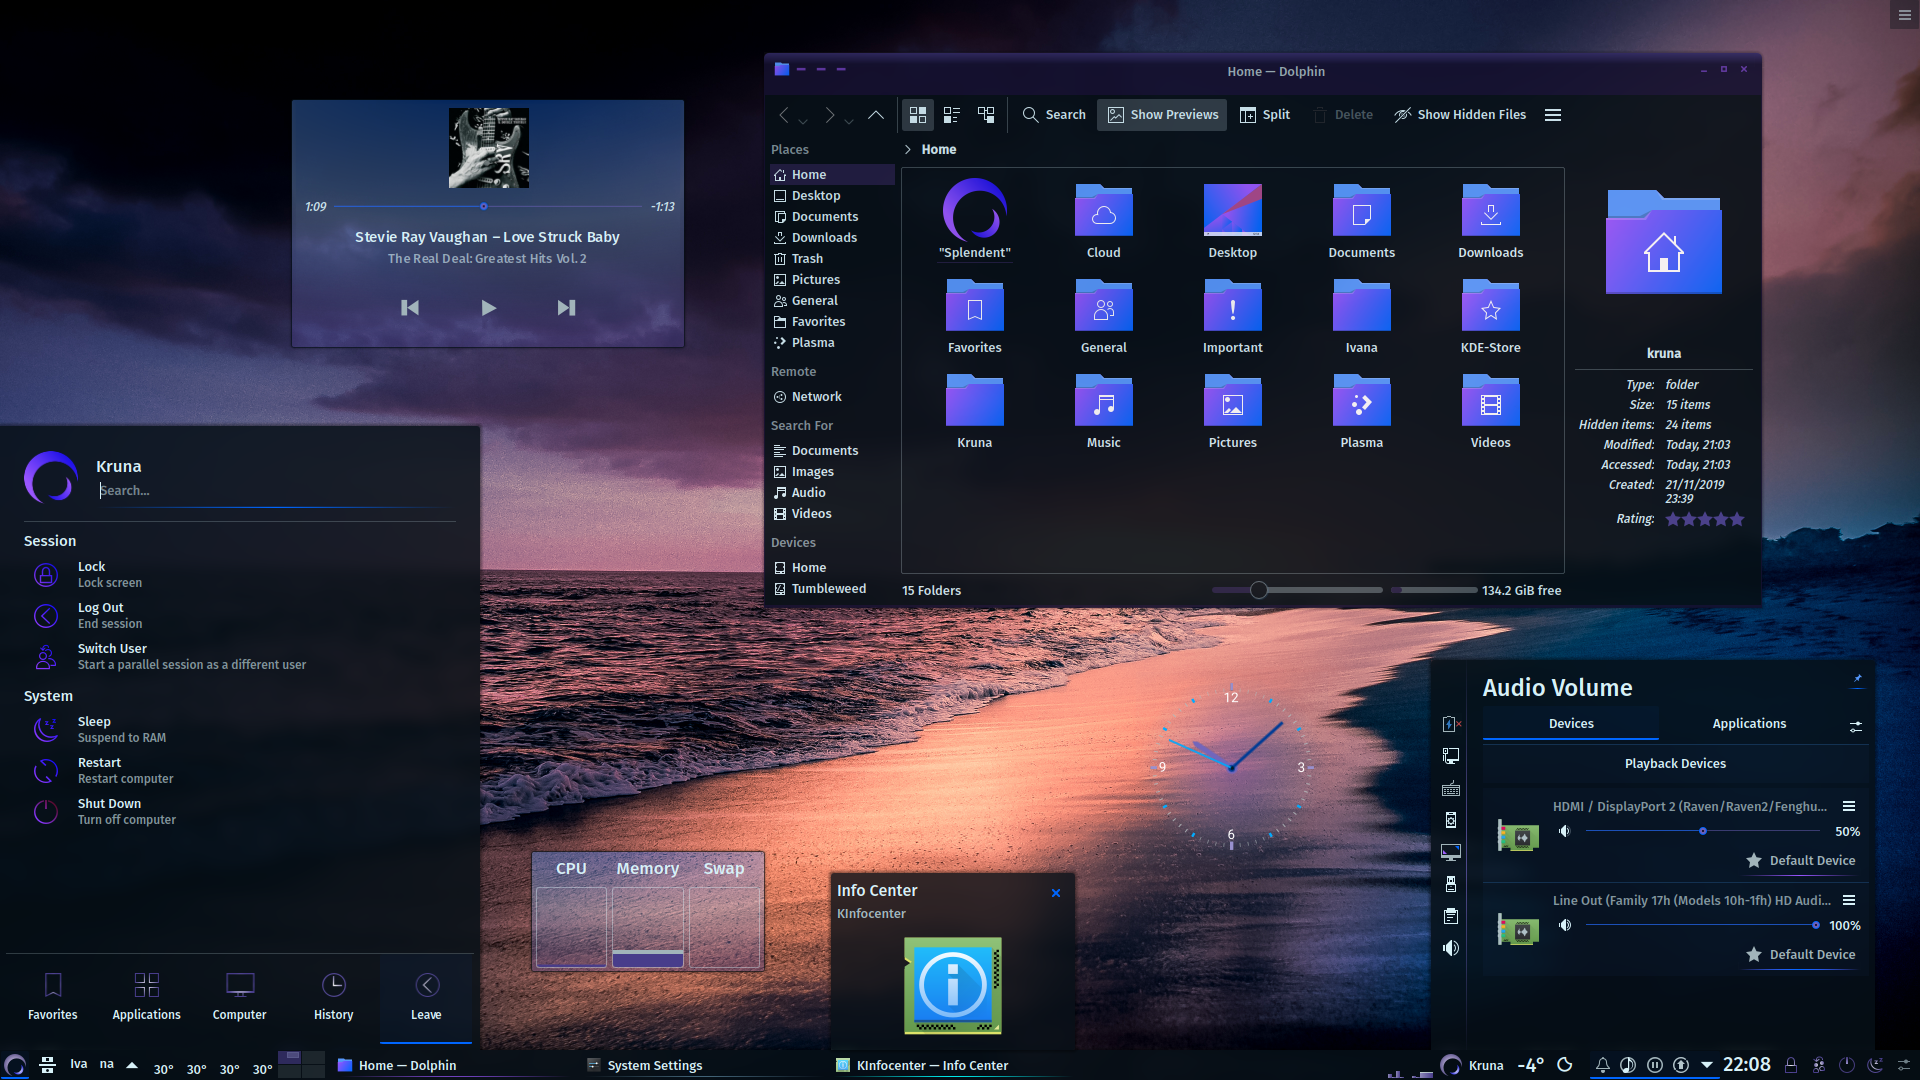This screenshot has height=1080, width=1920.
Task: Click the Split view button
Action: 1265,115
